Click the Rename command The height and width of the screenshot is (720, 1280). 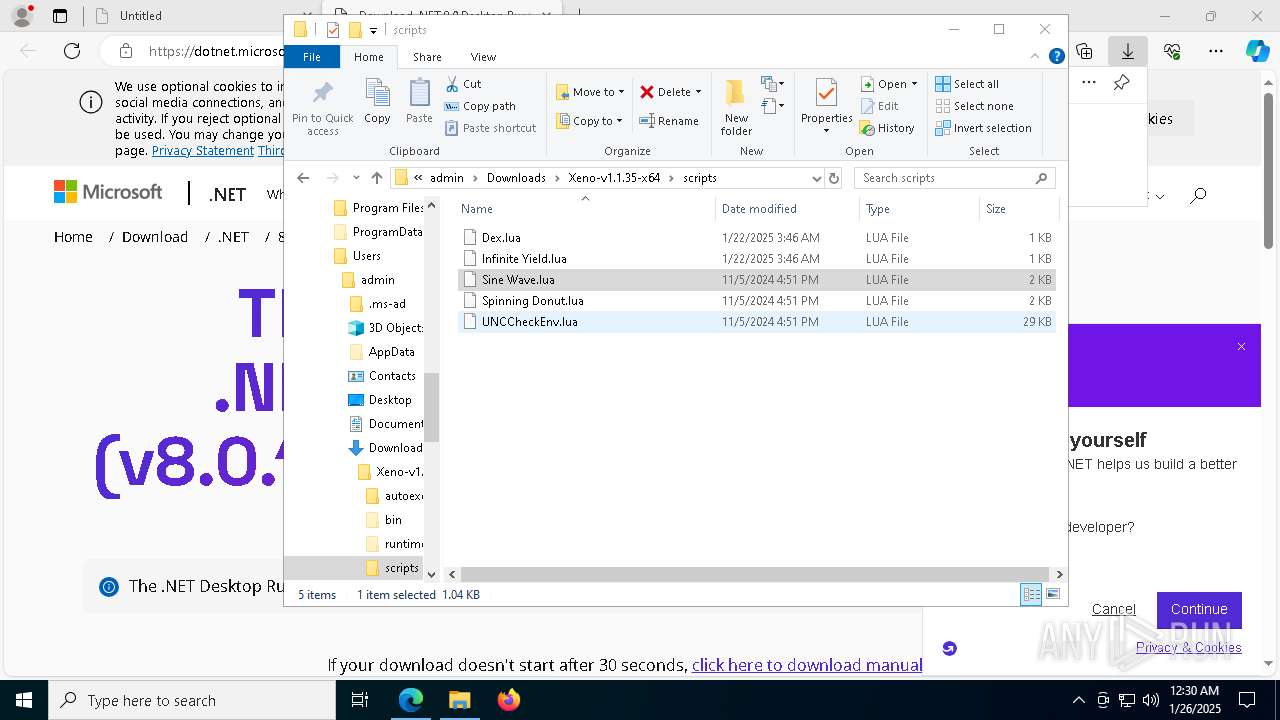tap(669, 121)
